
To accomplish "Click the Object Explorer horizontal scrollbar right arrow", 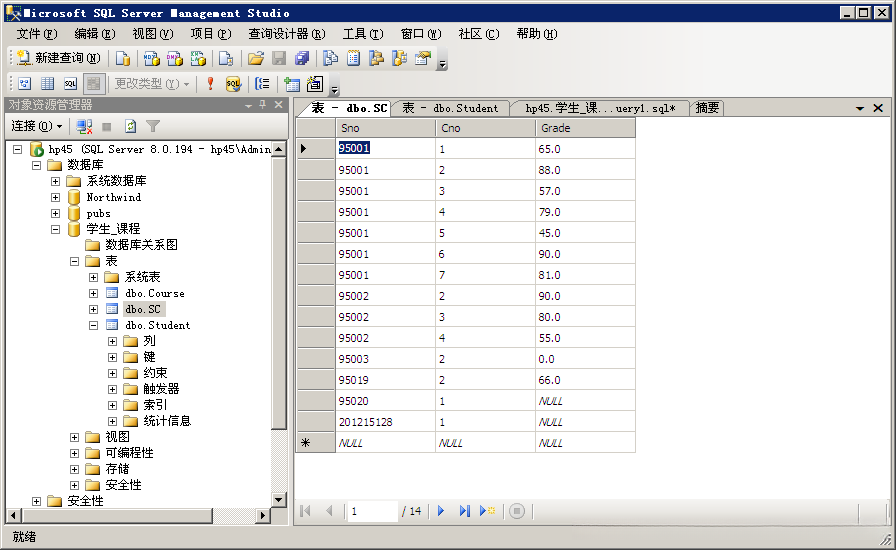I will click(x=262, y=516).
